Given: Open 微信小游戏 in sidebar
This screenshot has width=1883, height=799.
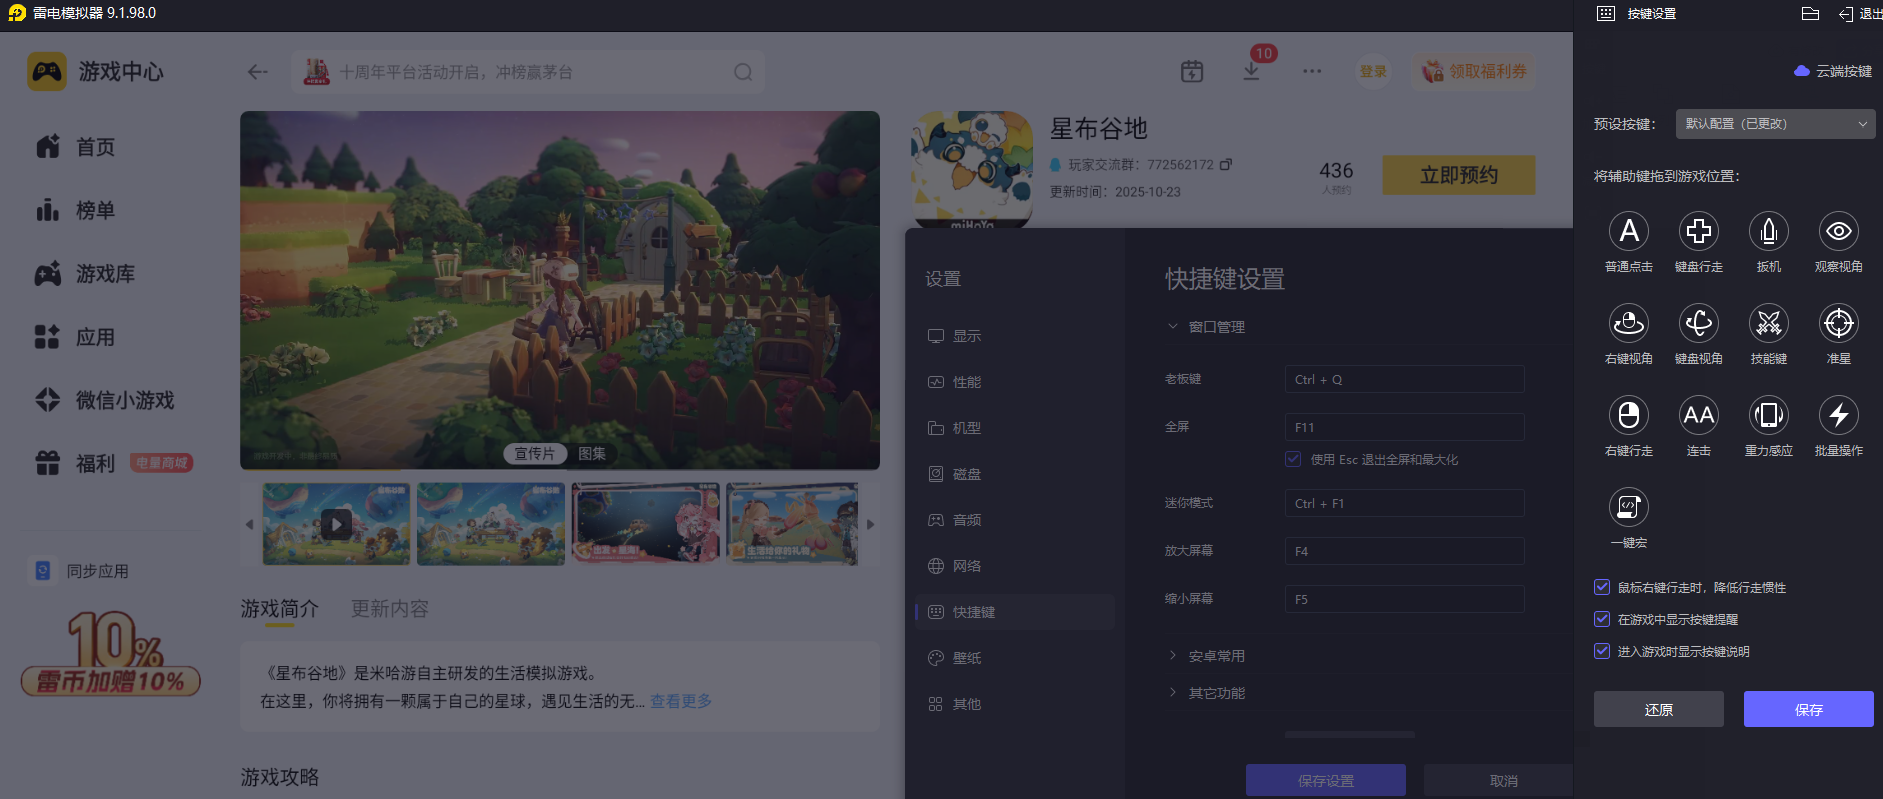Looking at the screenshot, I should 104,400.
